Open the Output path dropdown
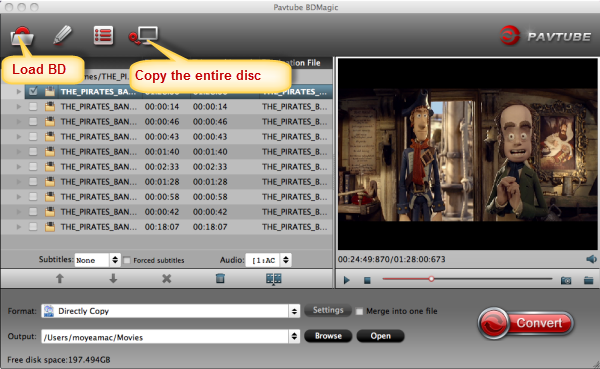This screenshot has height=369, width=600. [x=170, y=336]
